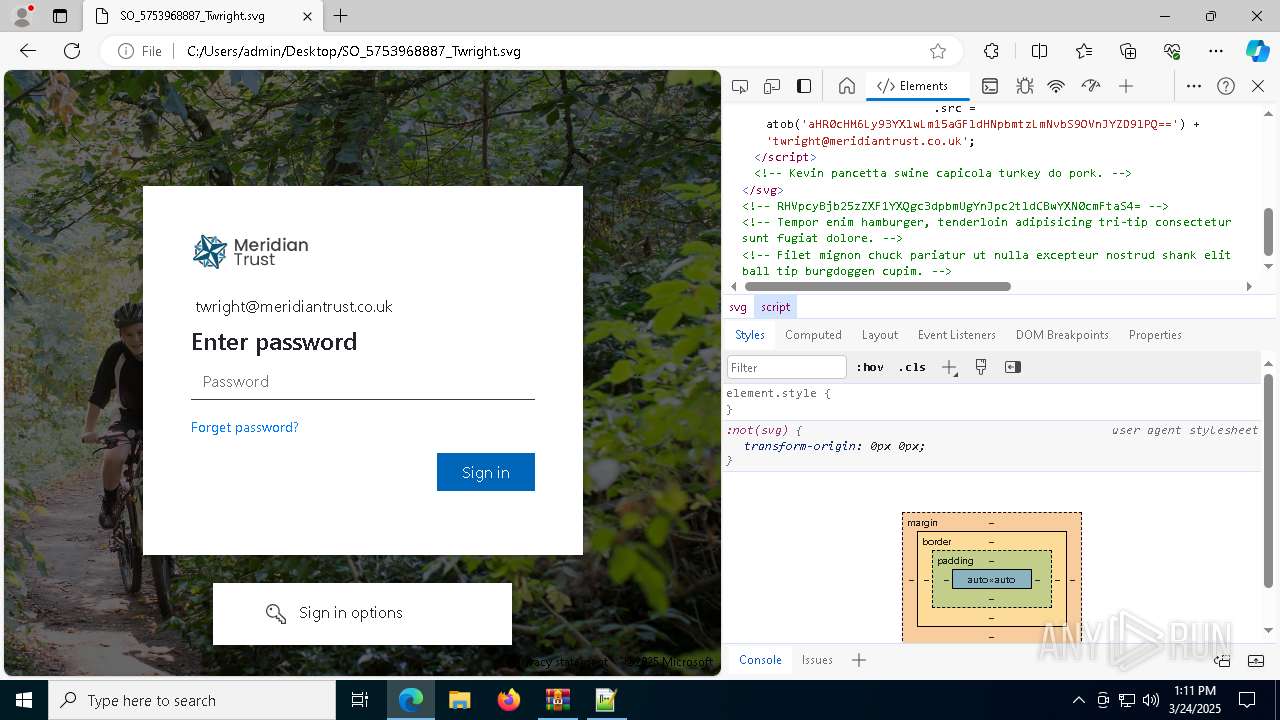Open DevTools help question mark icon

1226,86
